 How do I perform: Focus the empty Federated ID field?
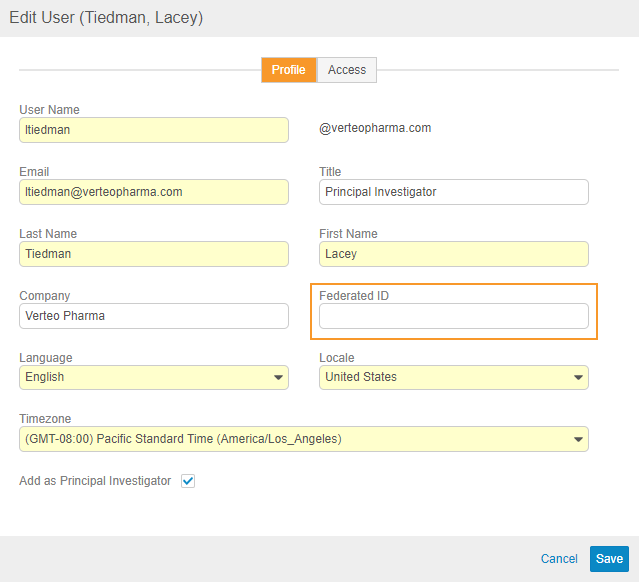[453, 316]
